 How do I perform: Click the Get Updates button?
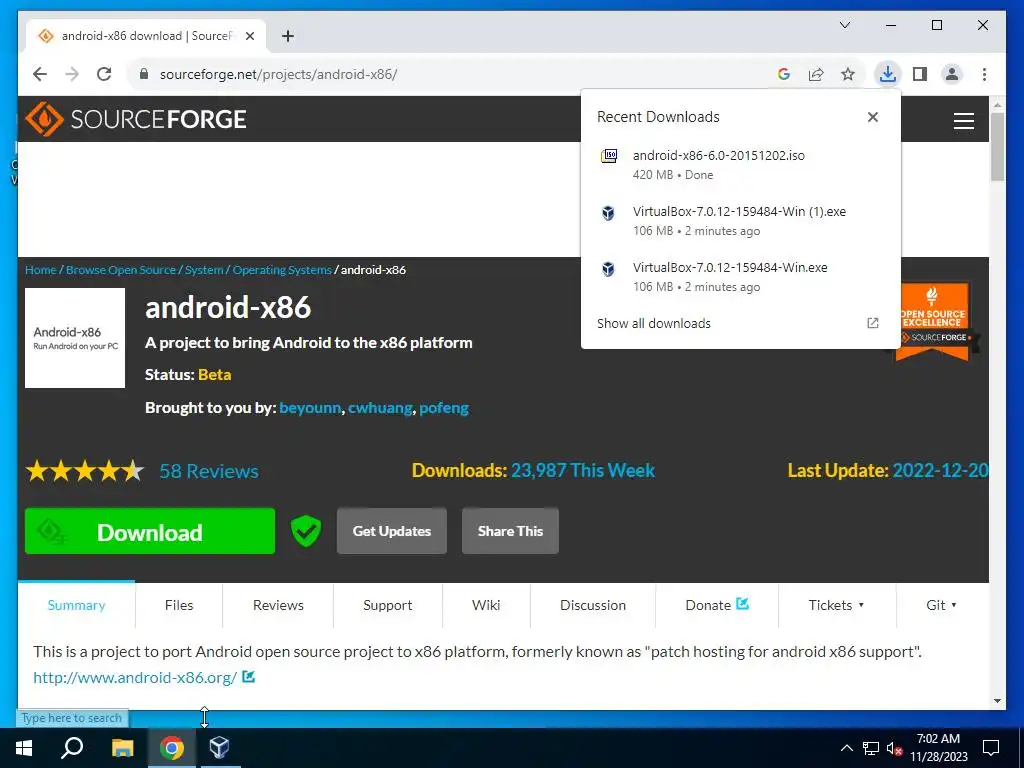point(392,531)
